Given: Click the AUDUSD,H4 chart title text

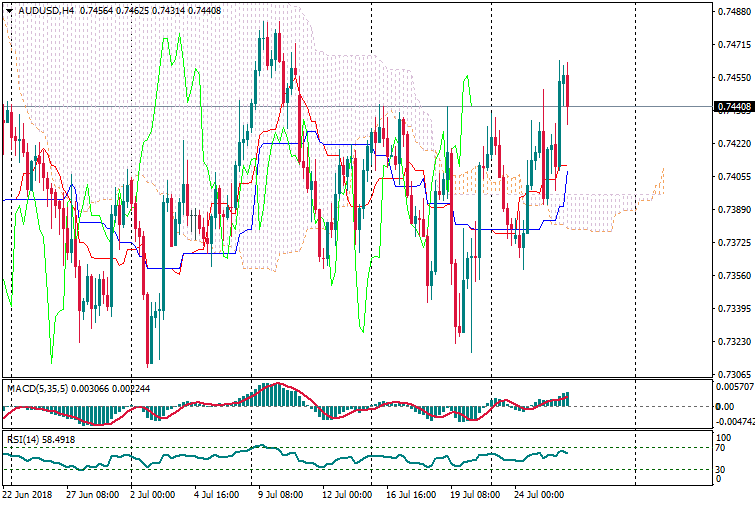Looking at the screenshot, I should point(47,10).
